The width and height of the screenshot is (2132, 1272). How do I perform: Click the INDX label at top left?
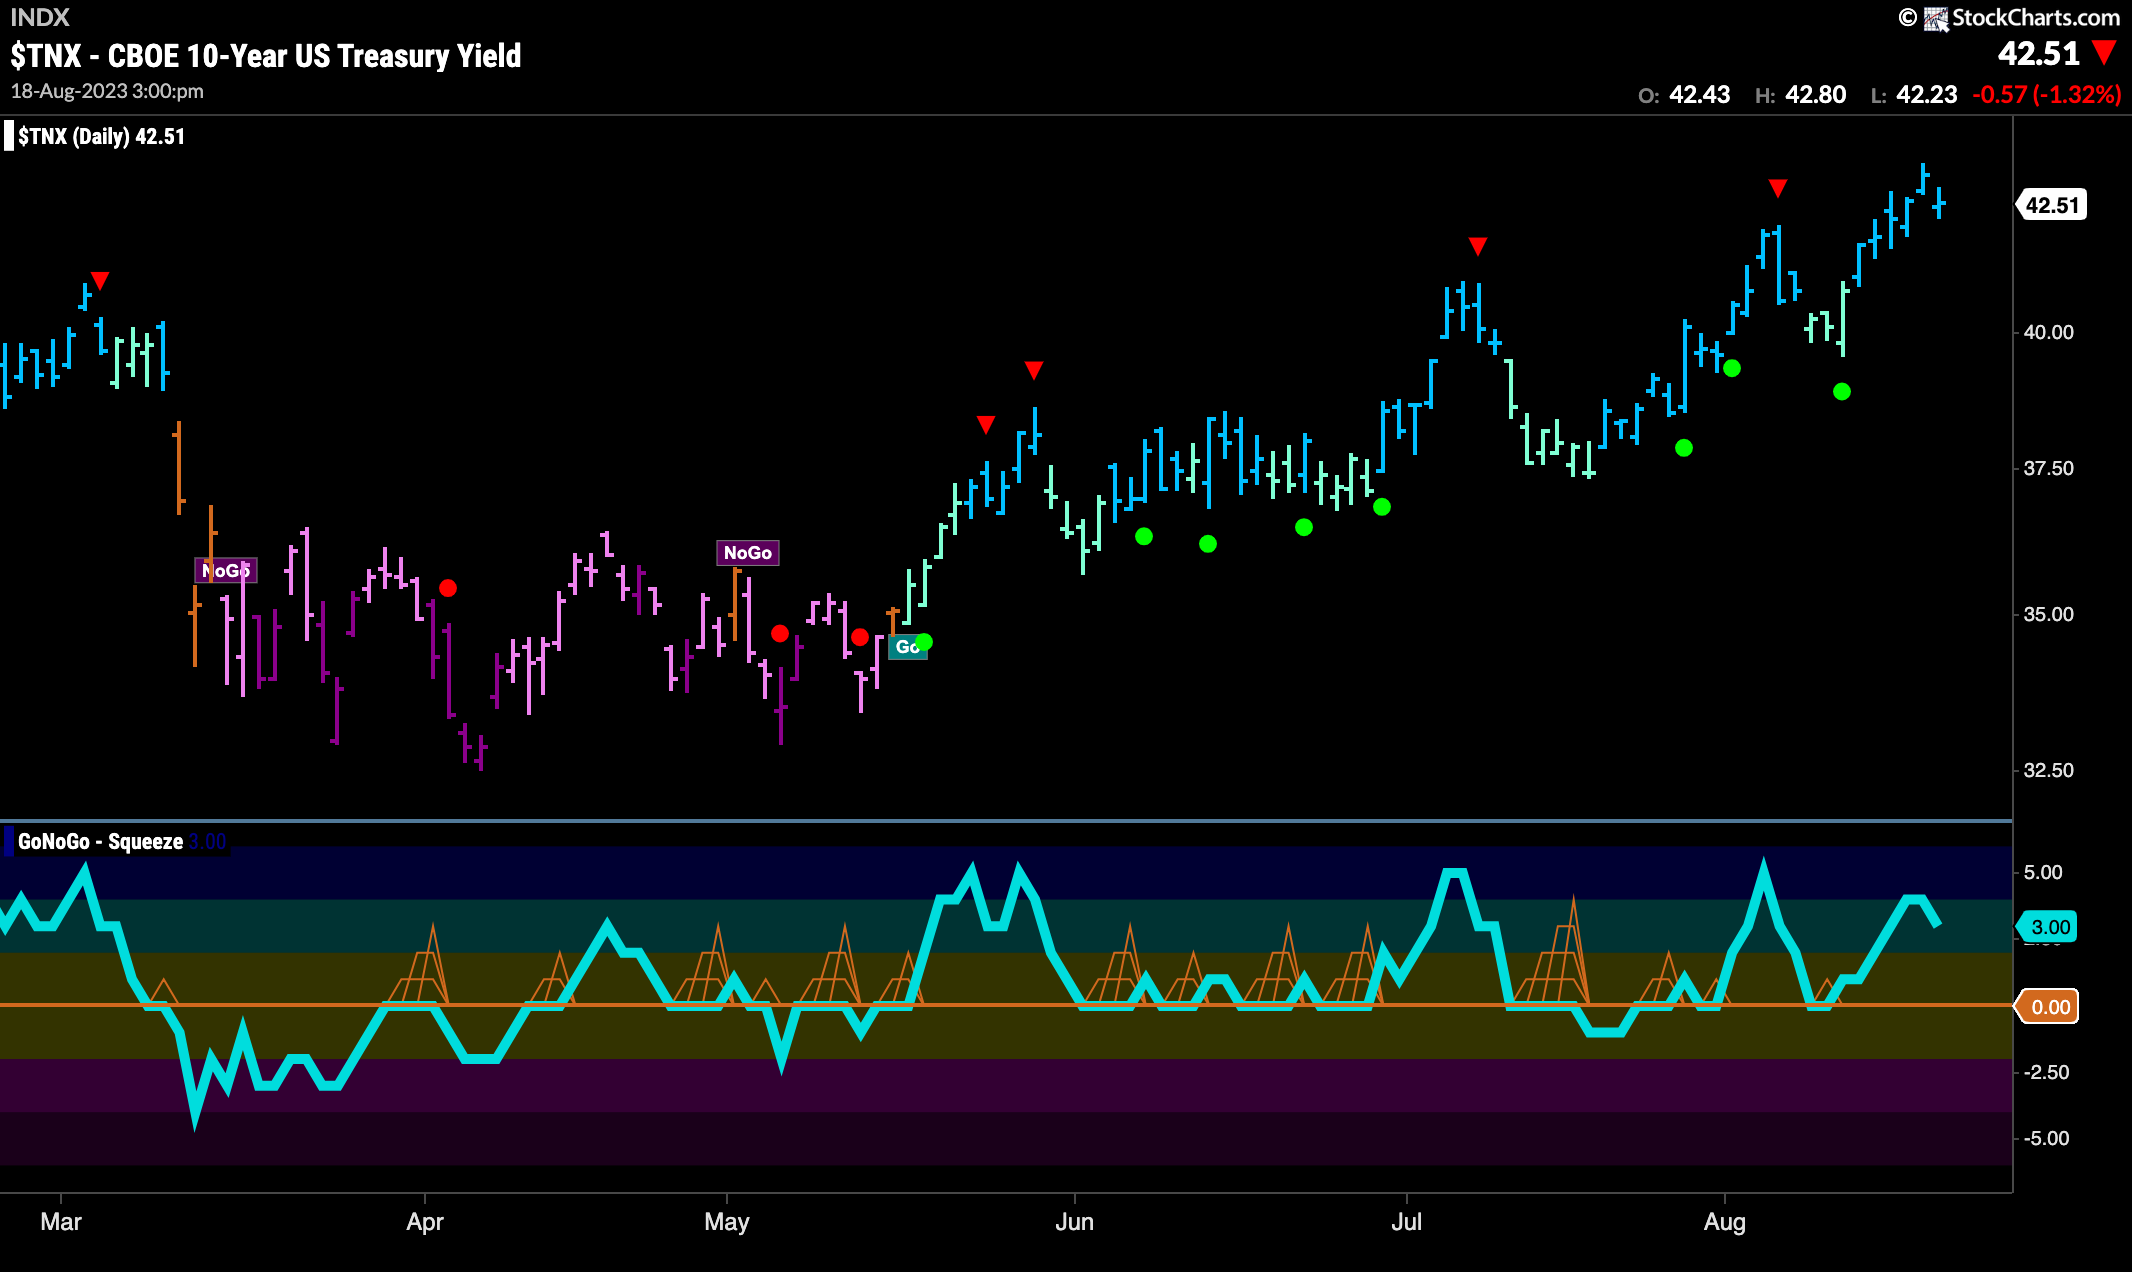click(40, 17)
